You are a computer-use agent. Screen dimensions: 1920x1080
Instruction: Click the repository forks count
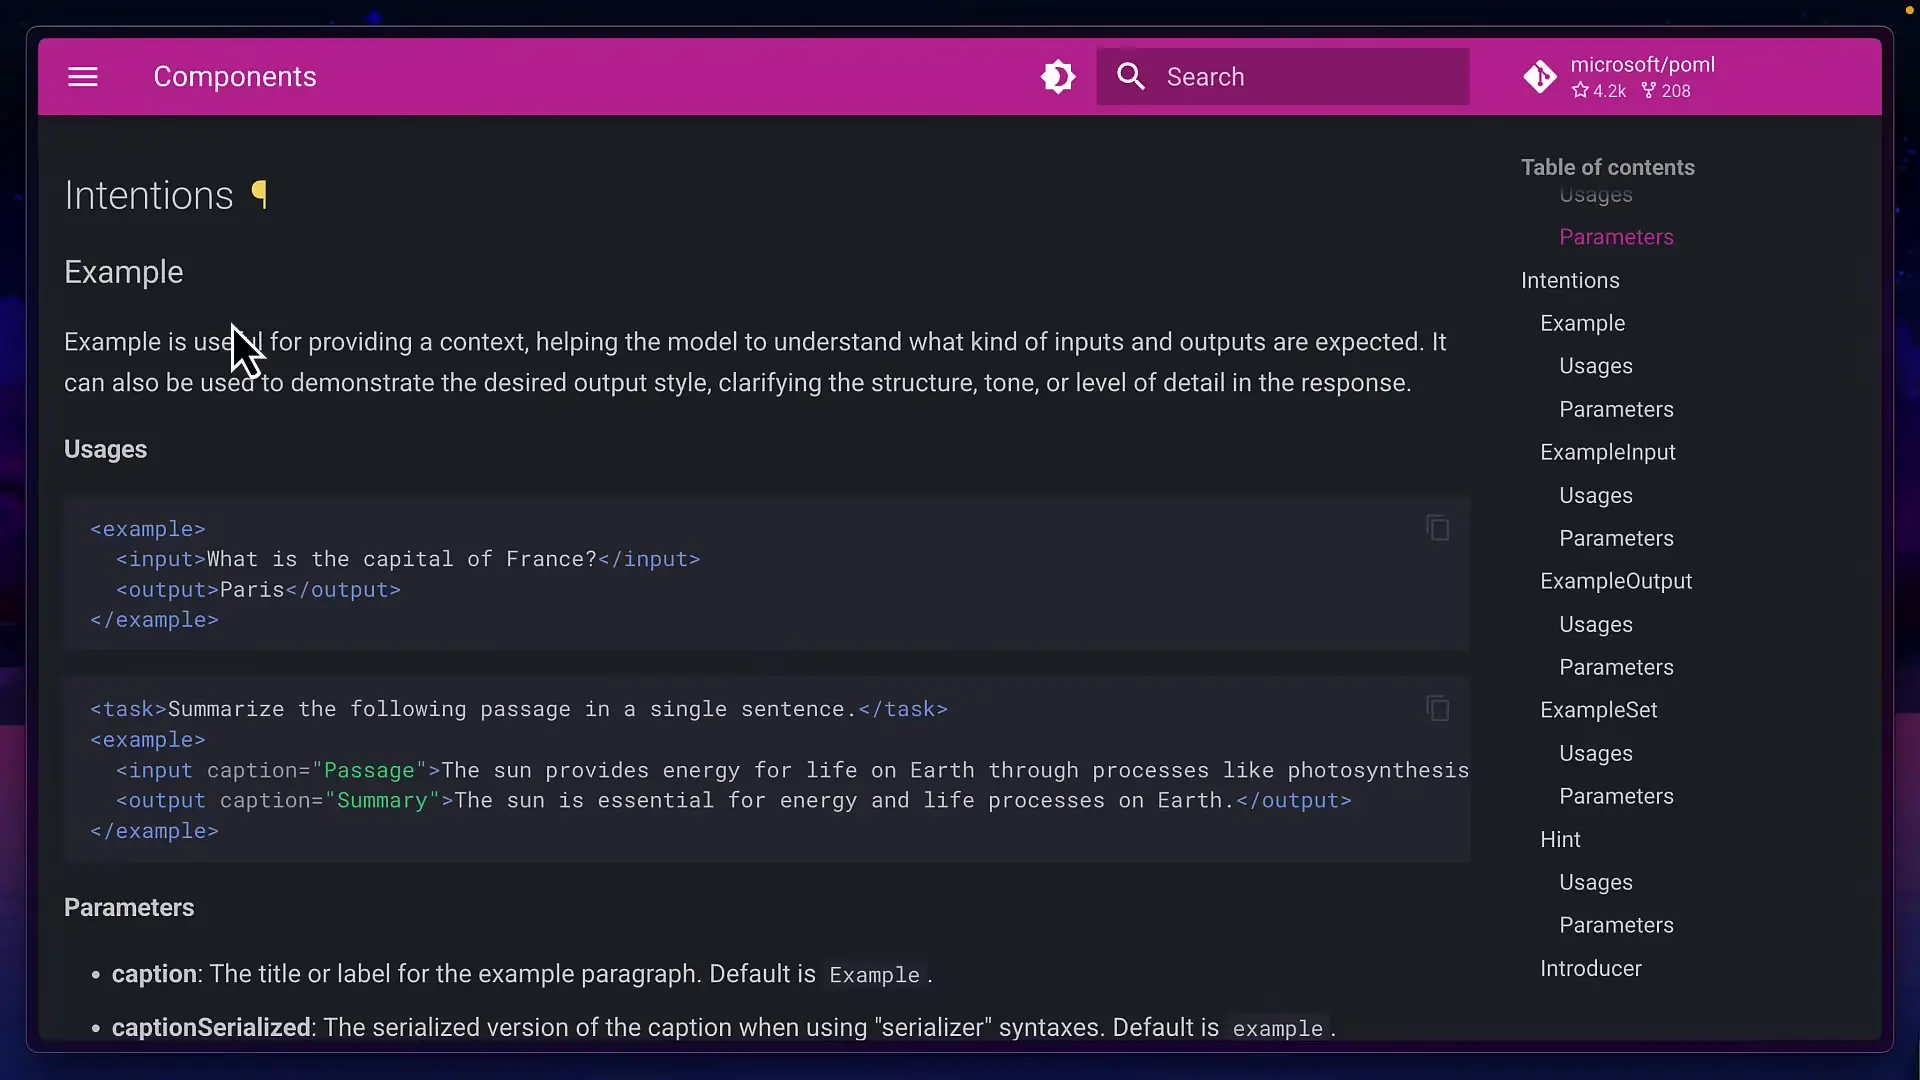(x=1667, y=91)
